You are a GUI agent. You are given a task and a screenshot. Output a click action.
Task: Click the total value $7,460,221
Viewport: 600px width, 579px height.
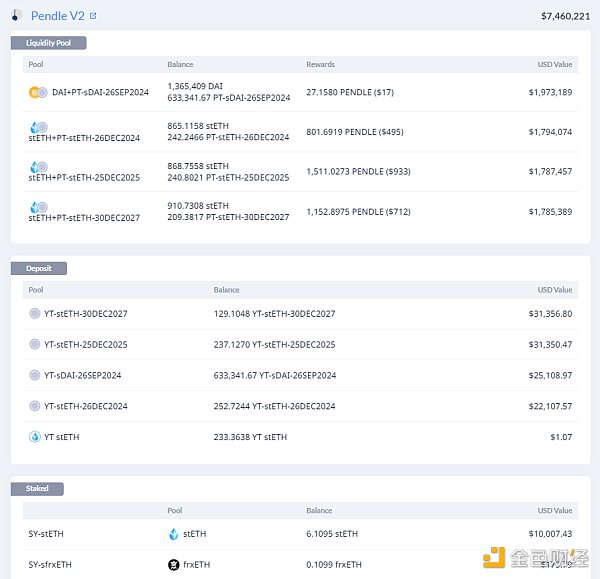point(565,16)
